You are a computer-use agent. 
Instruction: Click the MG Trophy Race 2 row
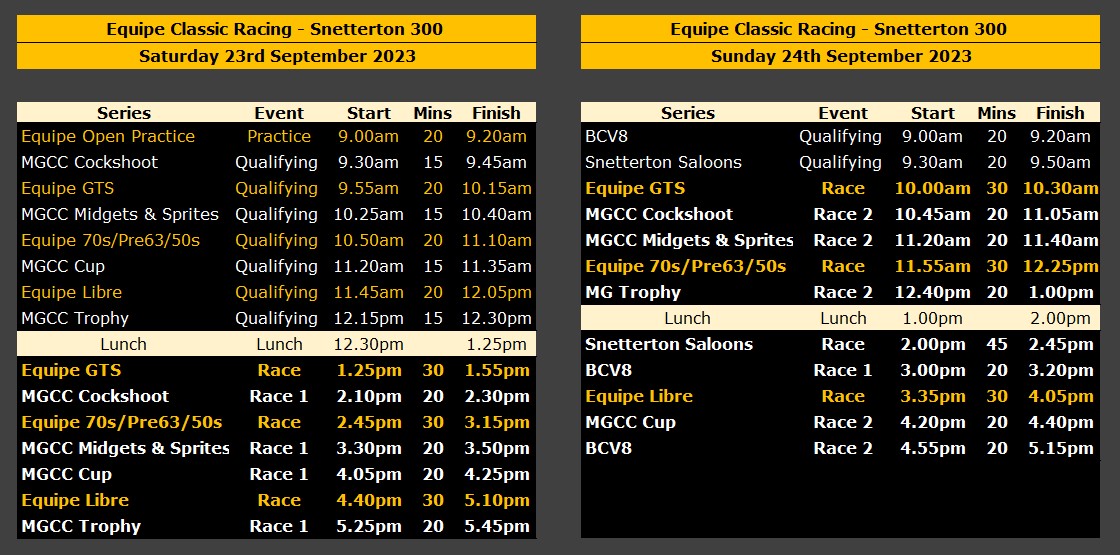click(840, 292)
